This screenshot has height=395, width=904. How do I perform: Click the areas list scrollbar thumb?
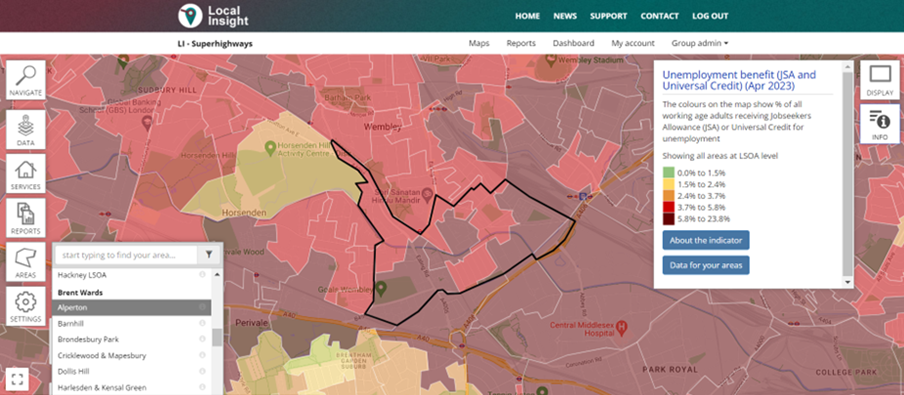pyautogui.click(x=217, y=337)
